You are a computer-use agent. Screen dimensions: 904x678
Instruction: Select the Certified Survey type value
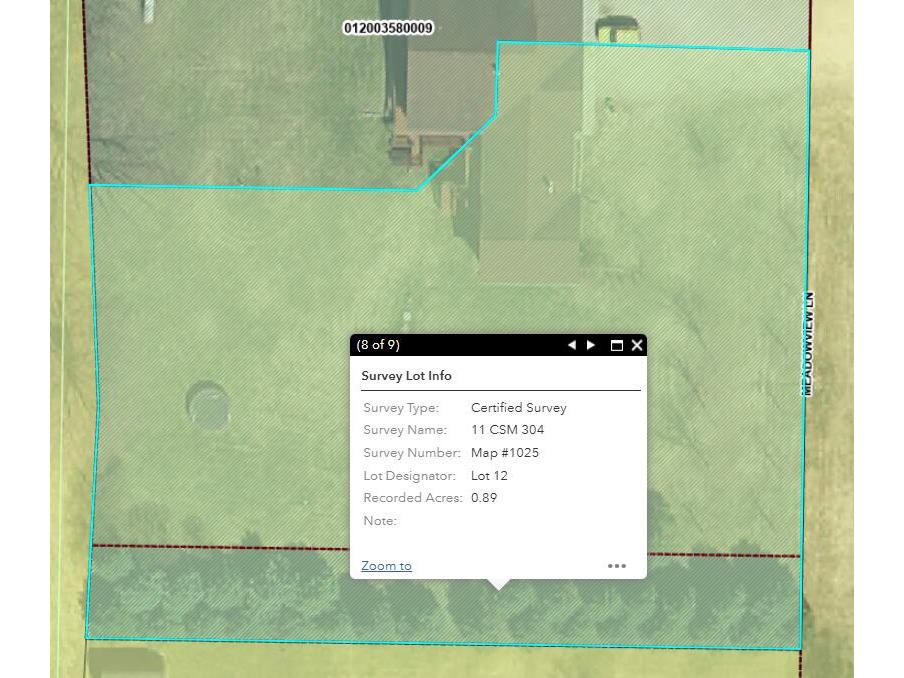point(519,408)
